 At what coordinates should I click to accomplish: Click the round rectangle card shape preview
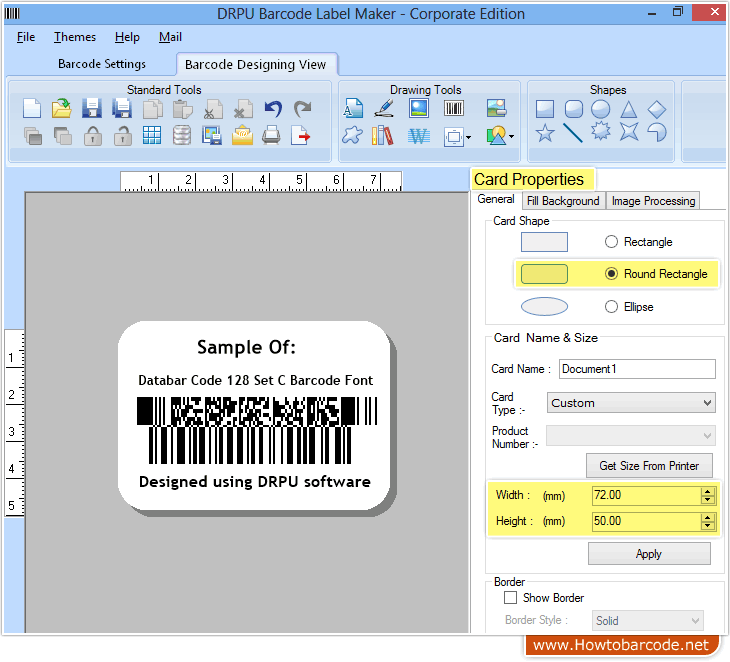[544, 274]
